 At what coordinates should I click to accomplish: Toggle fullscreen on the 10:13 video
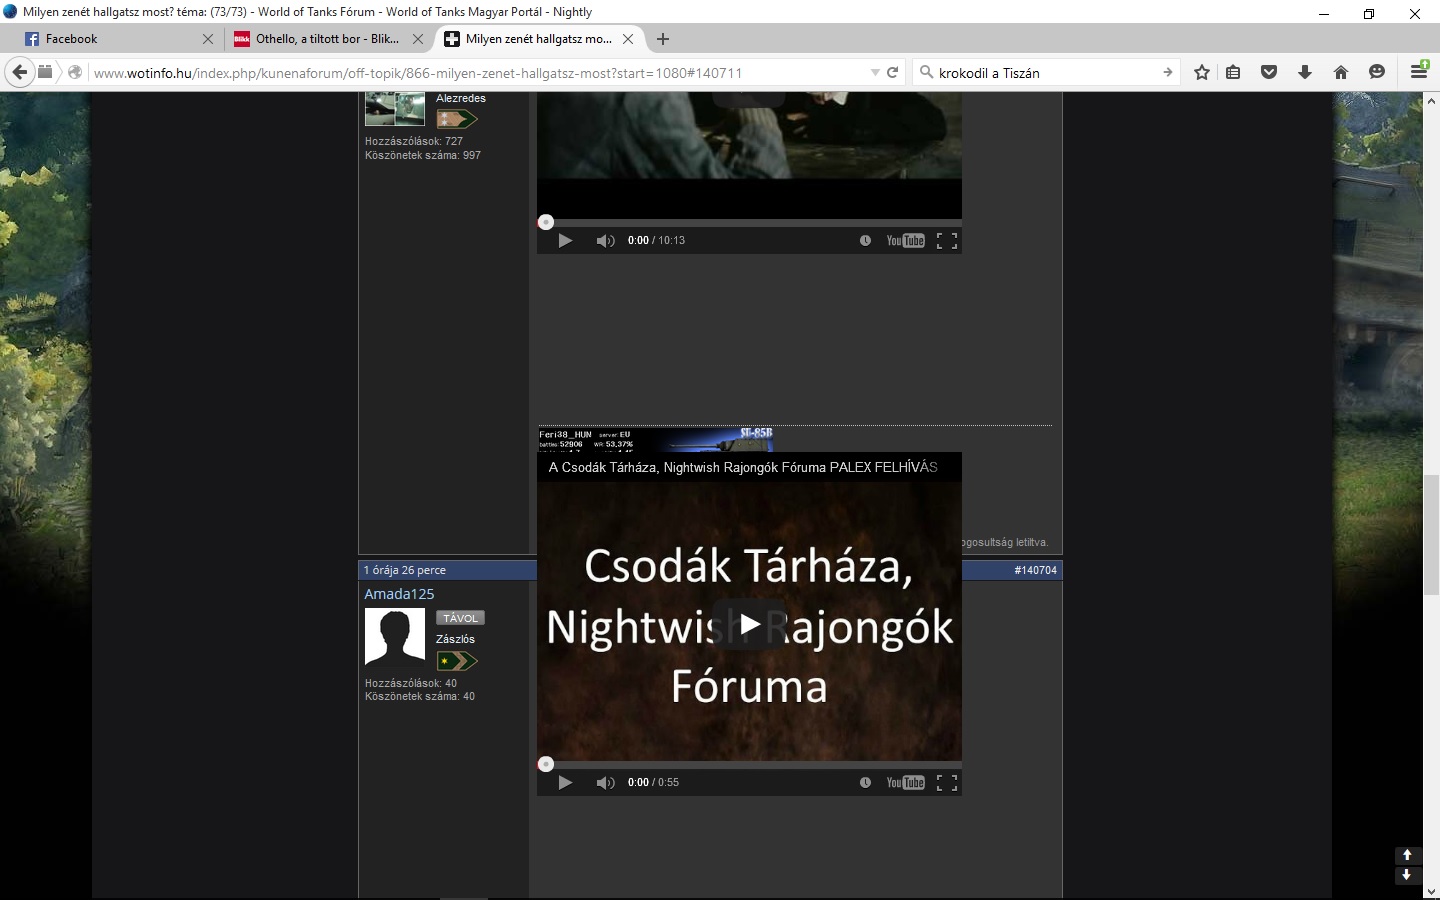[947, 241]
